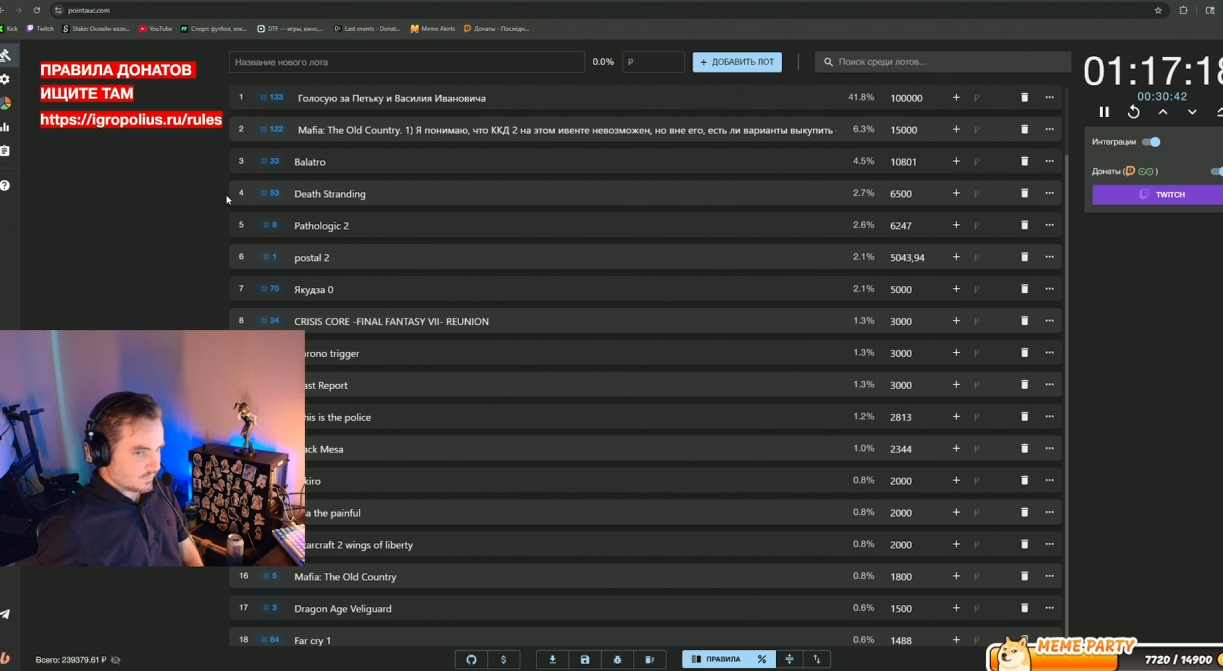Viewport: 1223px width, 671px height.
Task: Click plus icon on postal 2 row
Action: pos(955,257)
